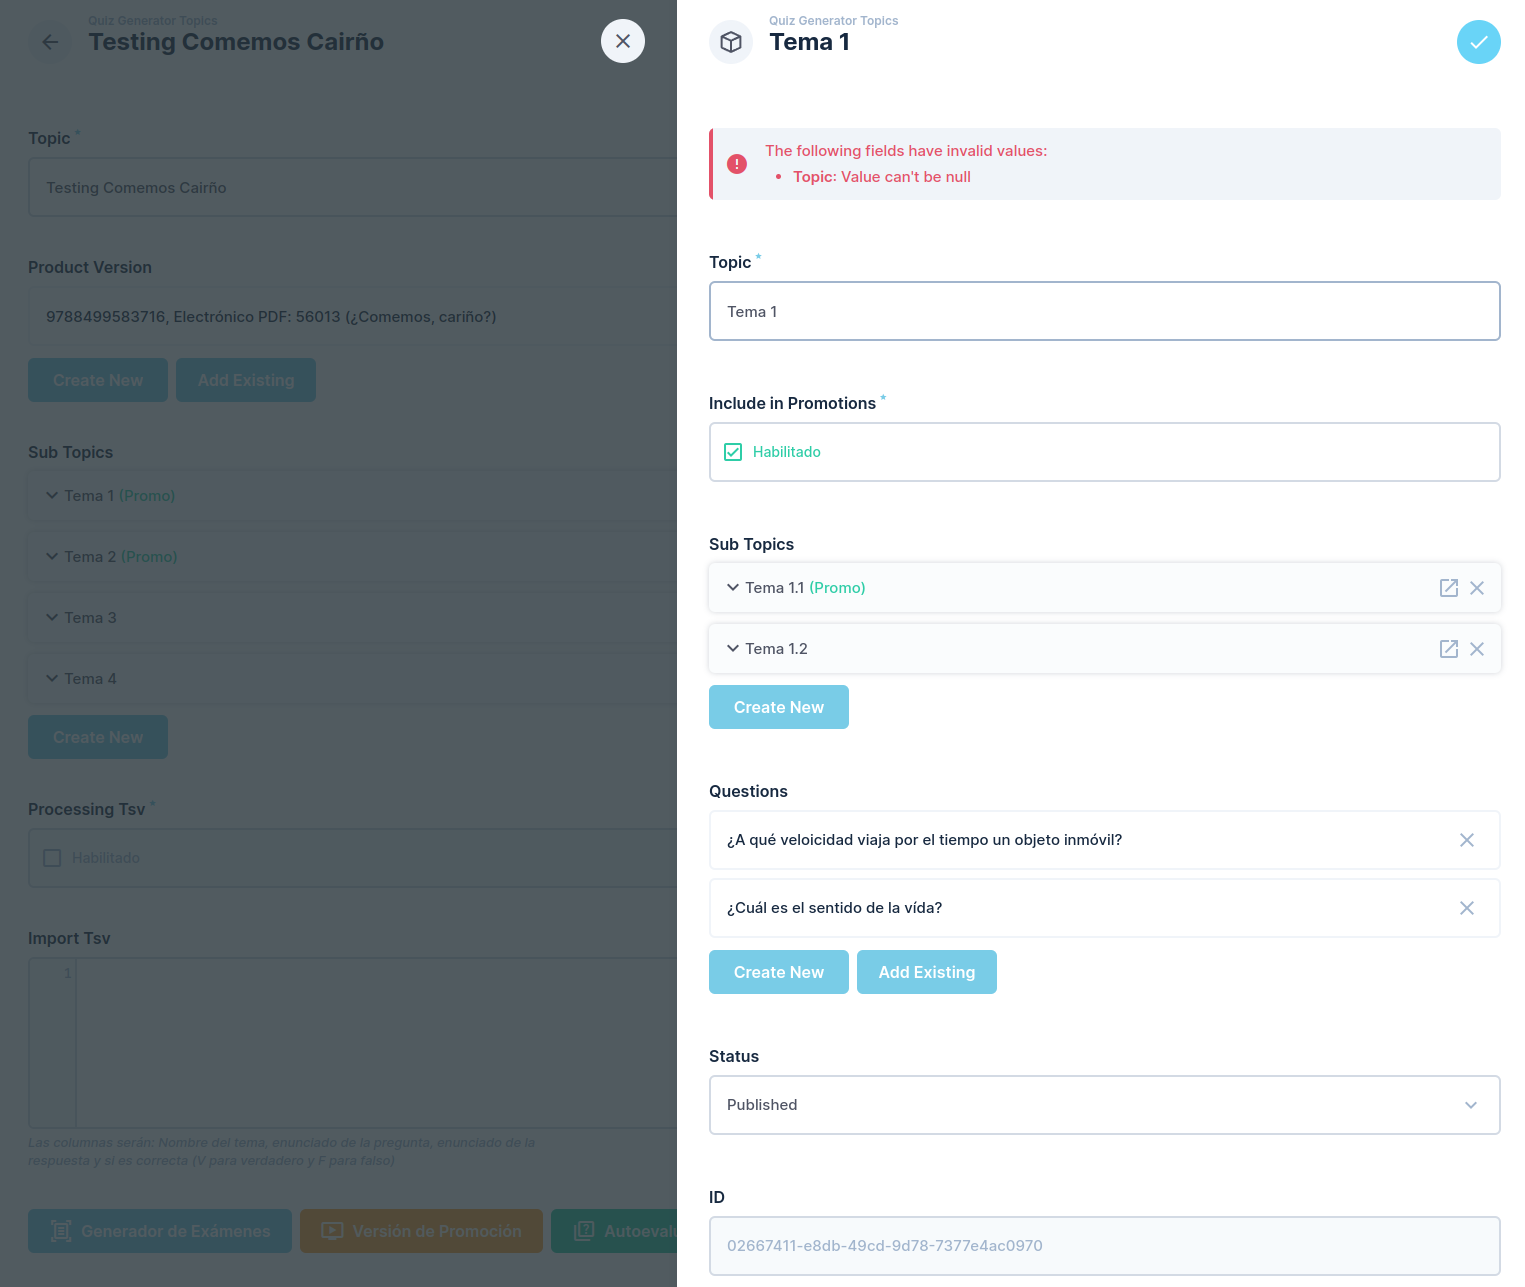The image size is (1525, 1287).
Task: Collapse the Tema 1.1 subtopic chevron
Action: click(x=732, y=588)
